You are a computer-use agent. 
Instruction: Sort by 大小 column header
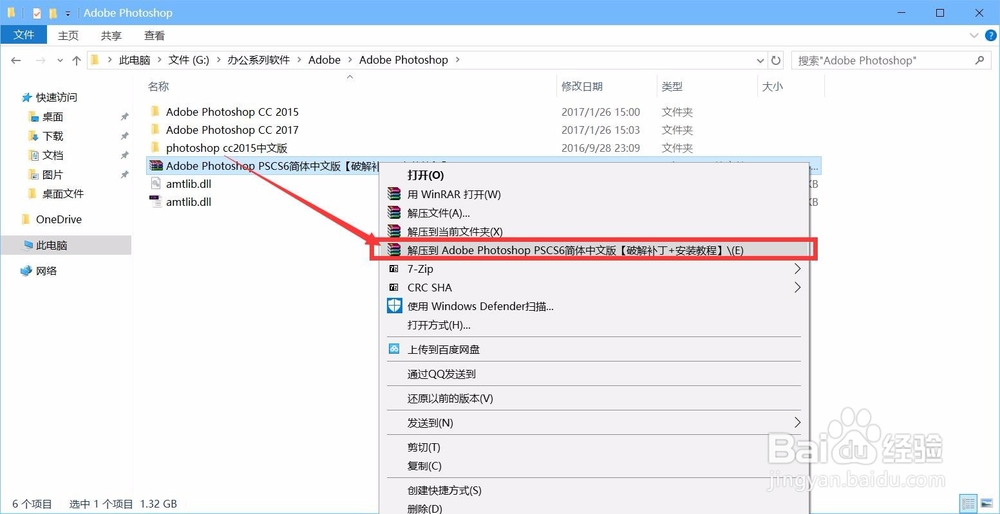(772, 87)
